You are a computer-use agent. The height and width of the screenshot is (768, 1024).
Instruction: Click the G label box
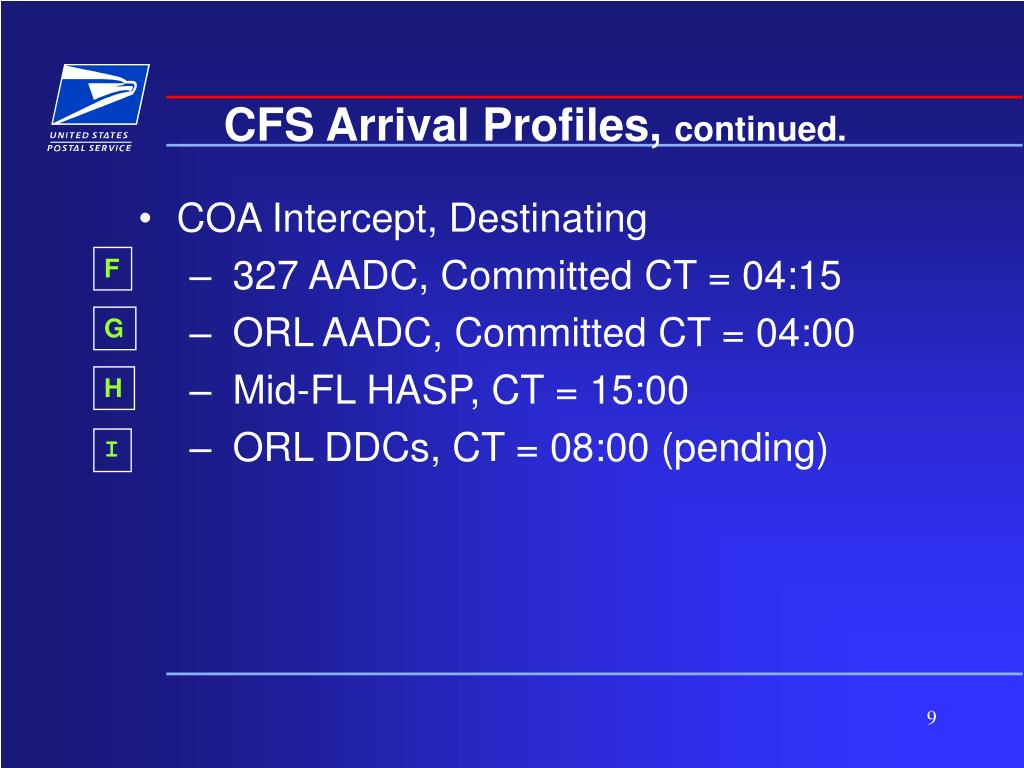[x=114, y=328]
